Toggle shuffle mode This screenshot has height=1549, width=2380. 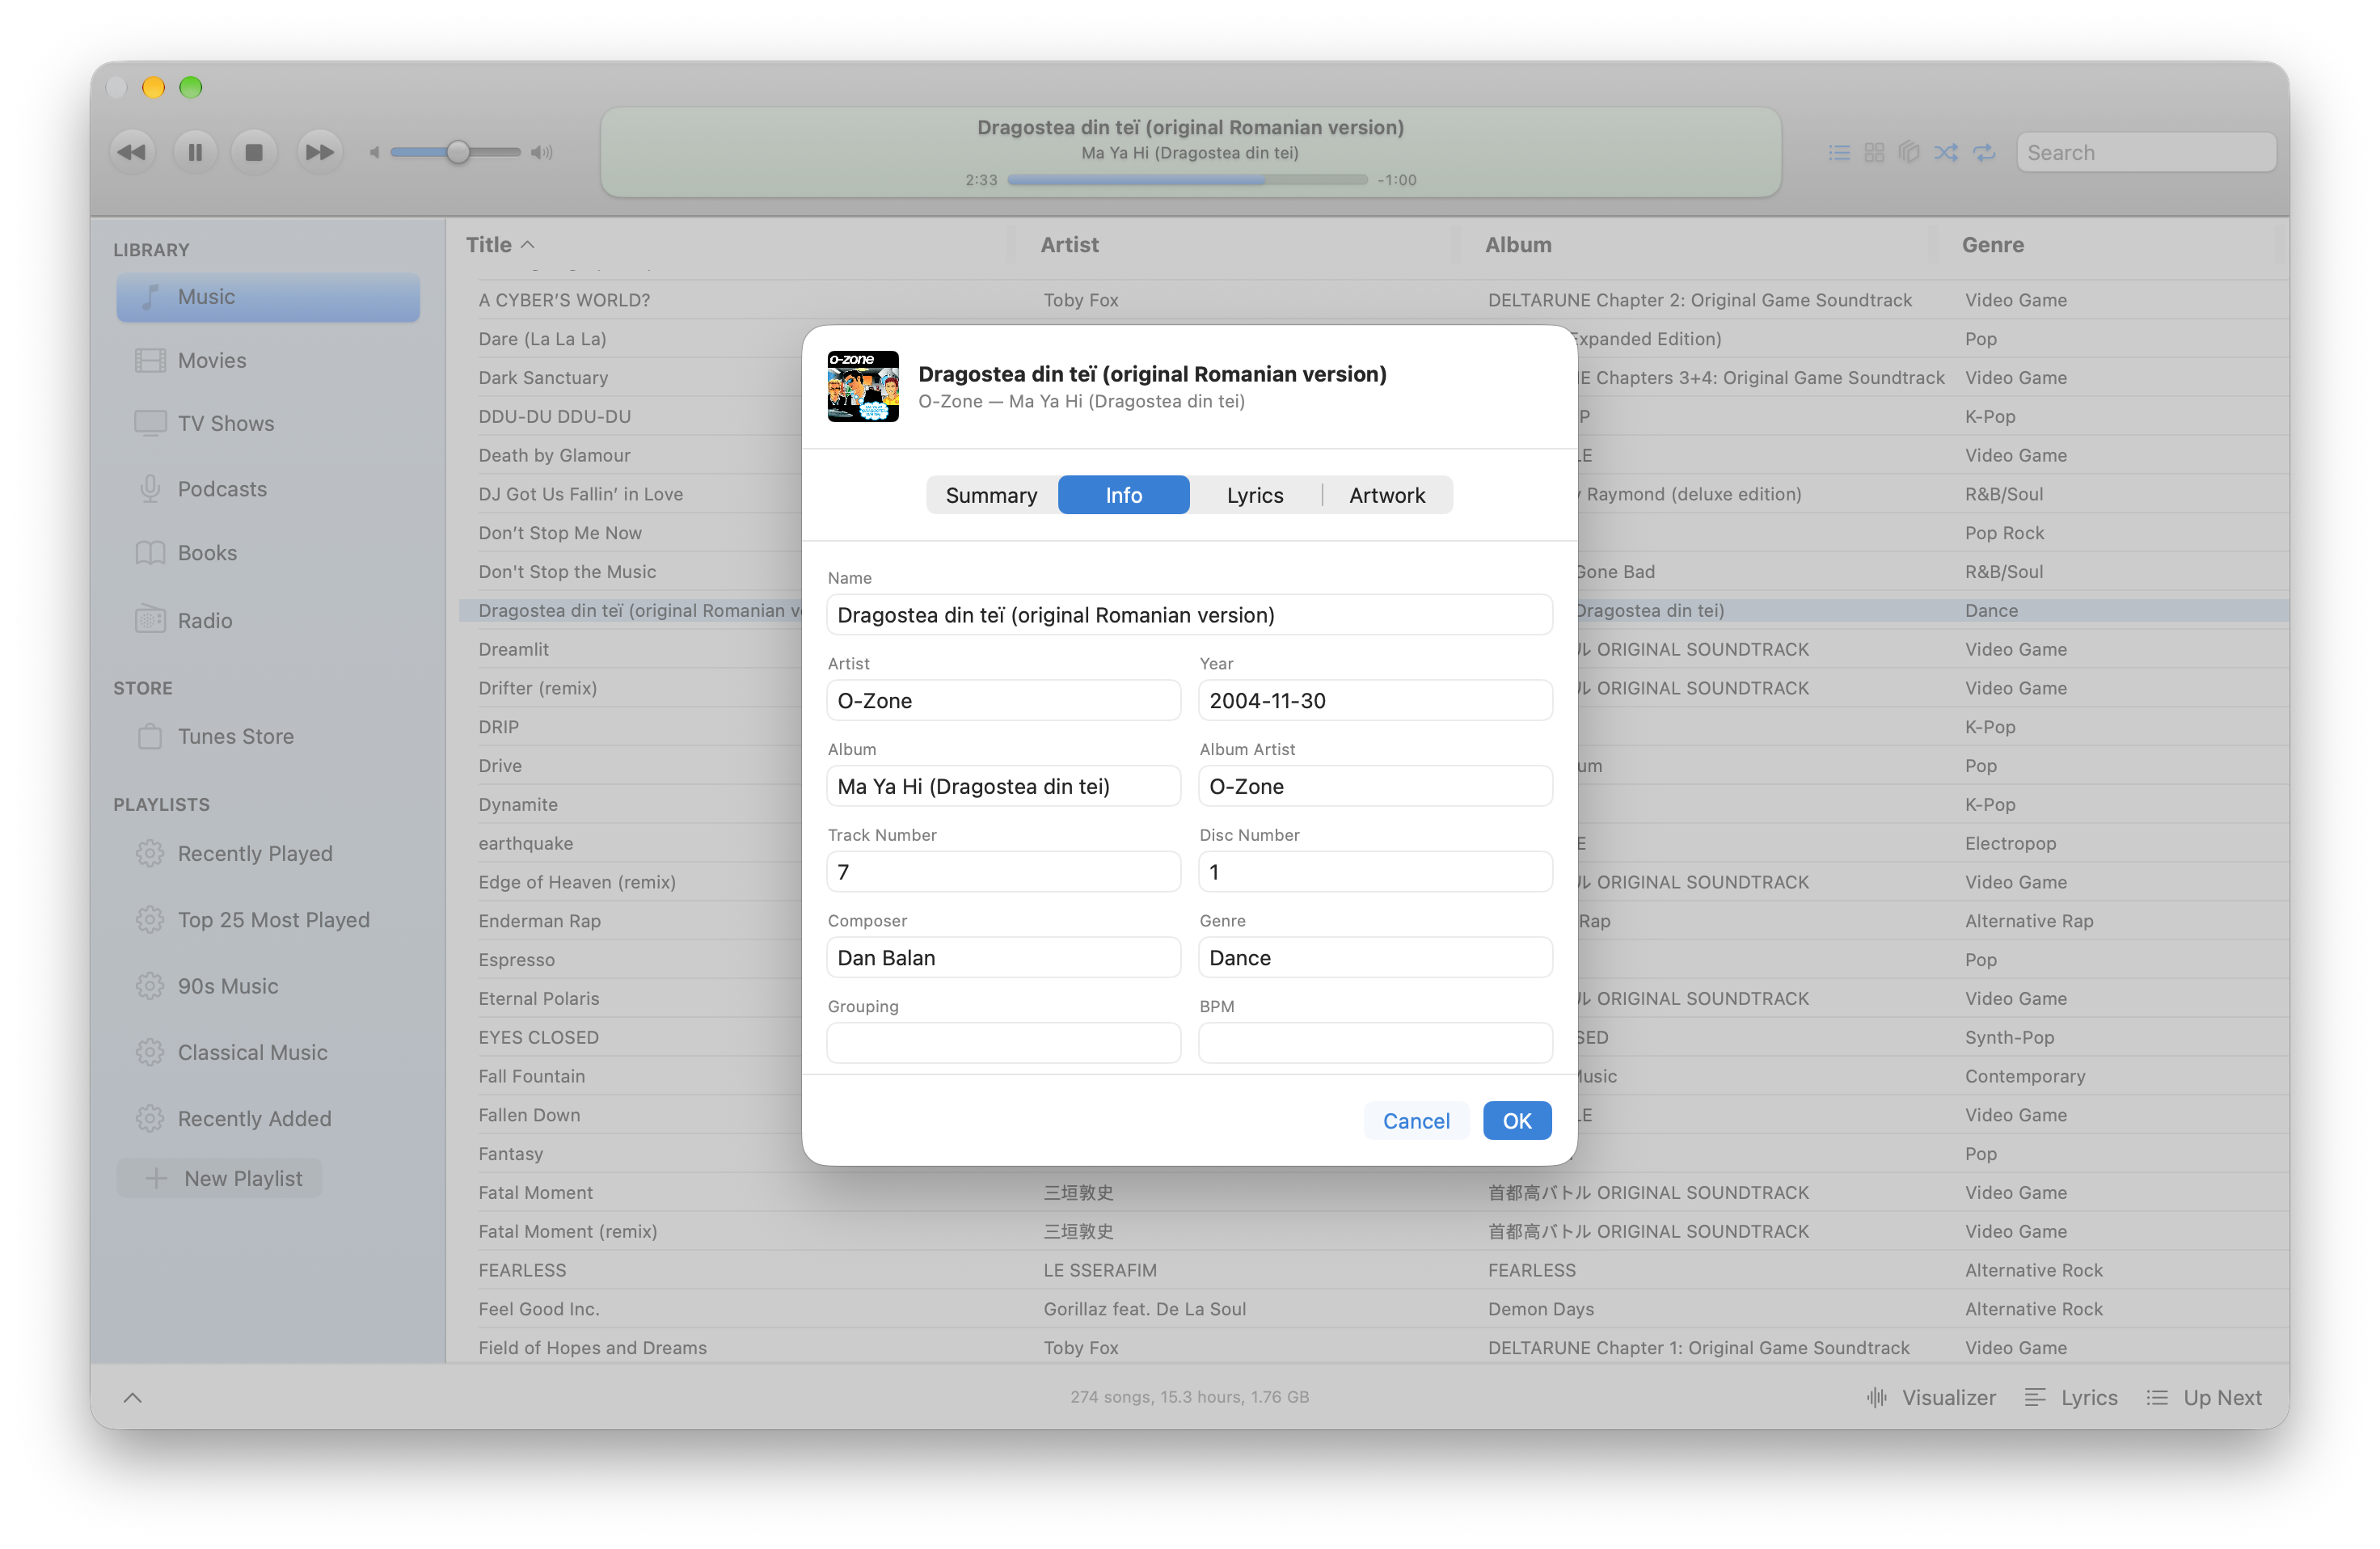click(x=1945, y=152)
